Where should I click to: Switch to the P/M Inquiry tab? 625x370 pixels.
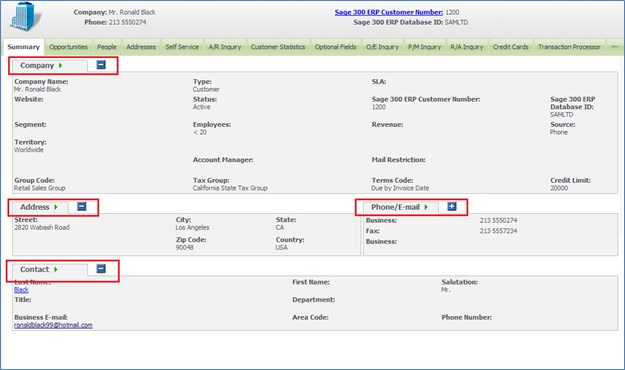pyautogui.click(x=425, y=47)
